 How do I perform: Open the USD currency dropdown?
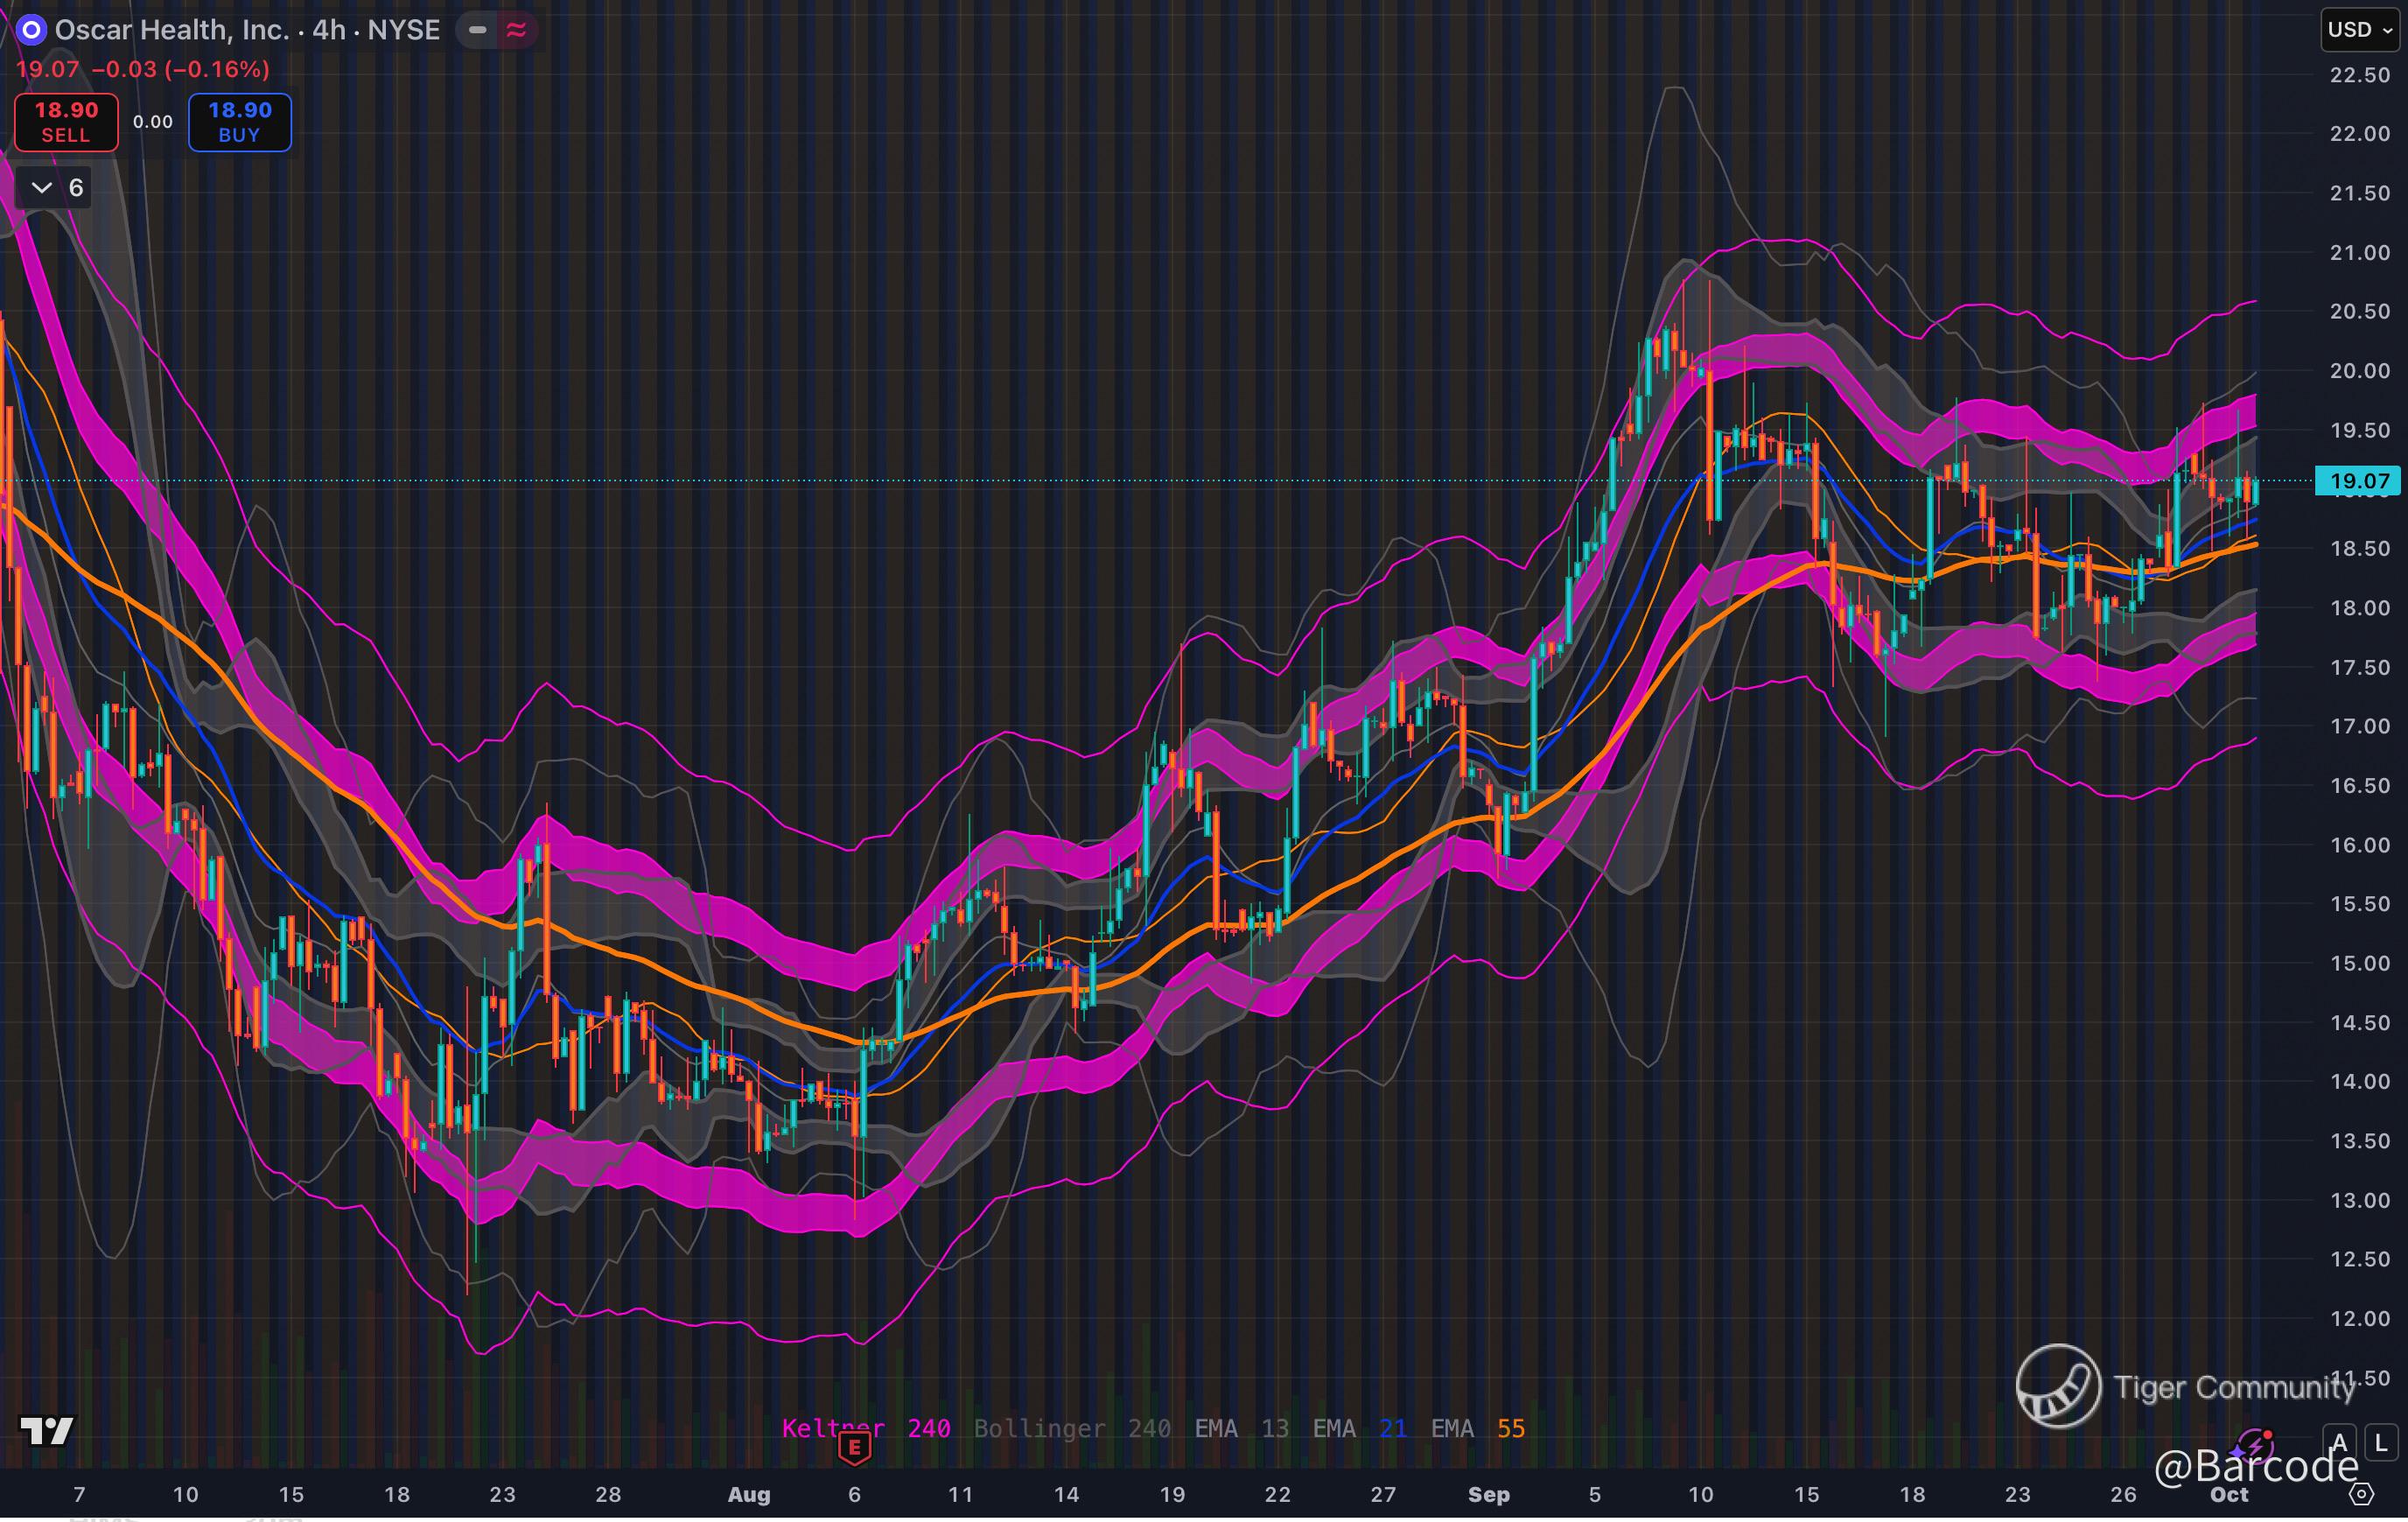(2359, 30)
